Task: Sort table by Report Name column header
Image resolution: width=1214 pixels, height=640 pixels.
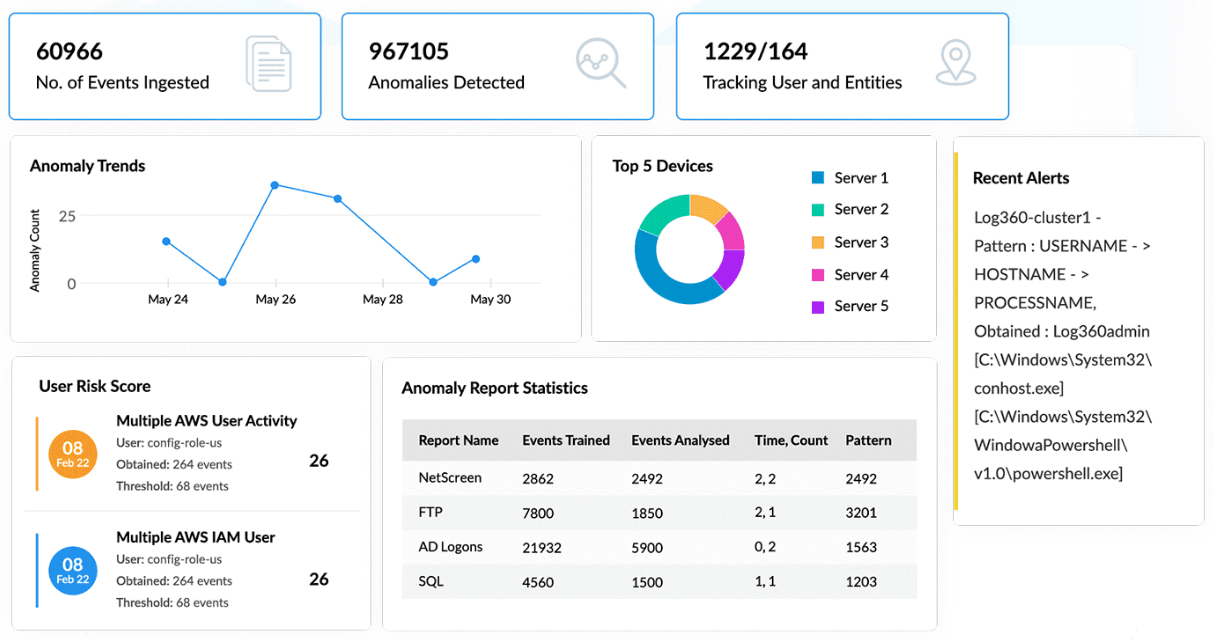Action: [458, 440]
